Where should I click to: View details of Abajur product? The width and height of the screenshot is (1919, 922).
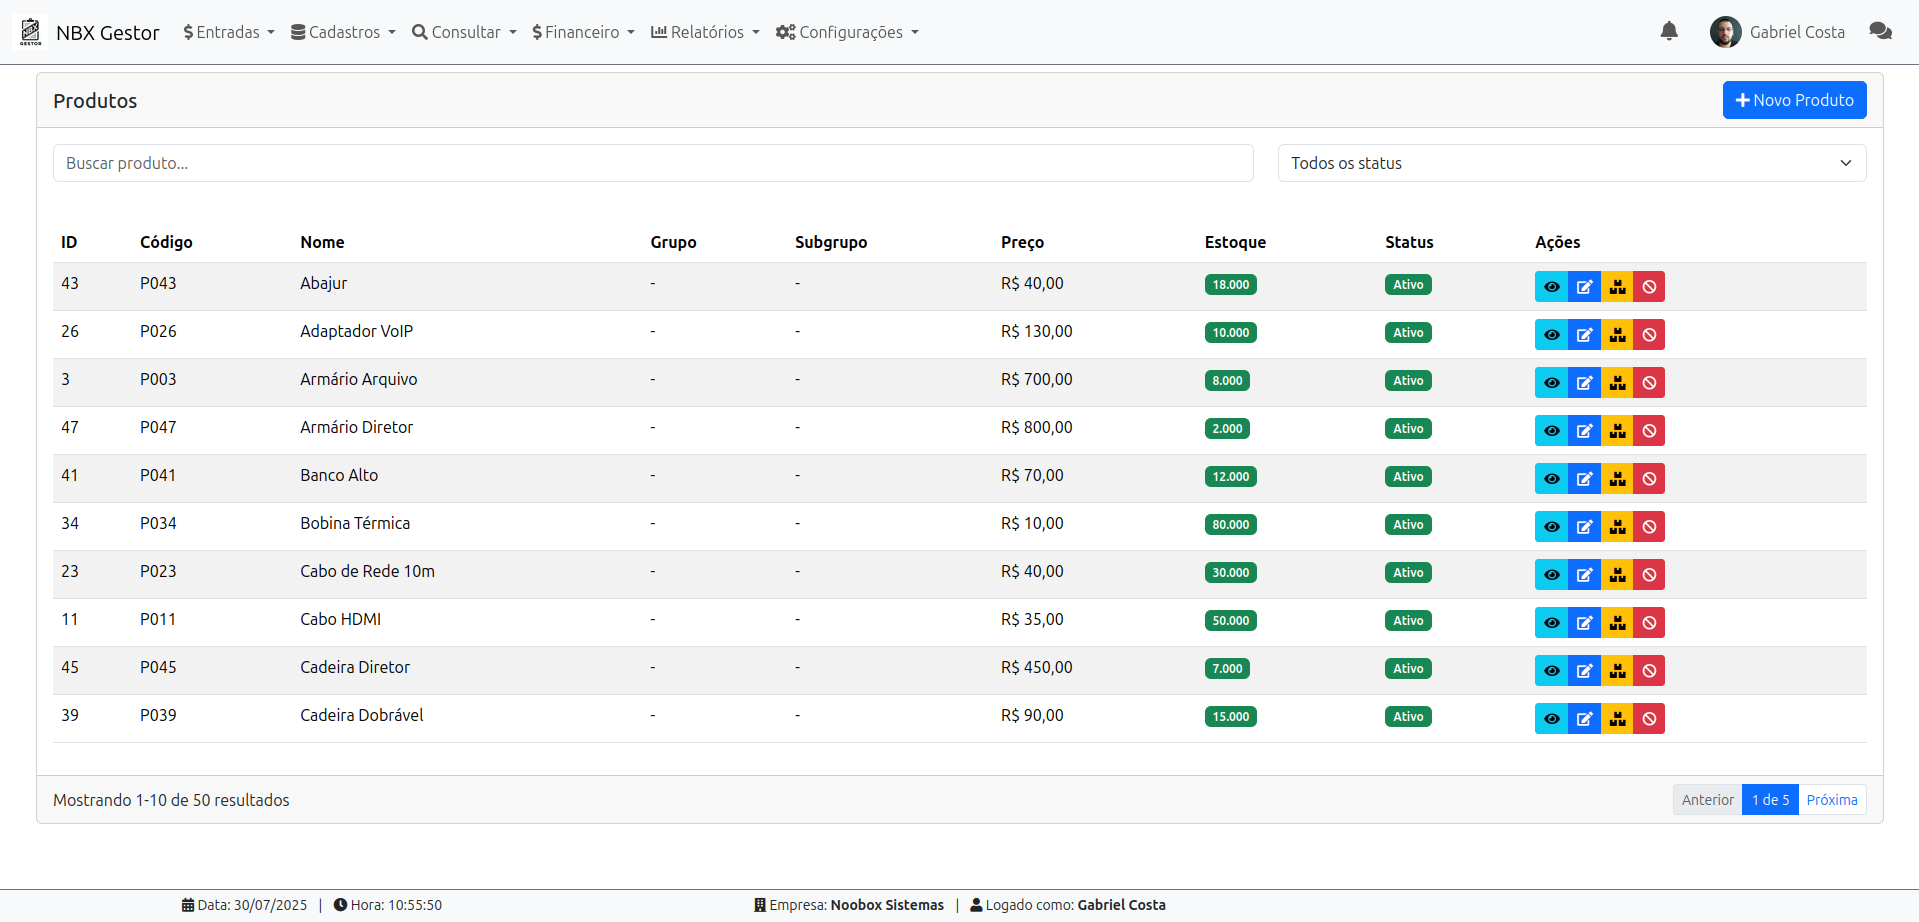pos(1551,287)
